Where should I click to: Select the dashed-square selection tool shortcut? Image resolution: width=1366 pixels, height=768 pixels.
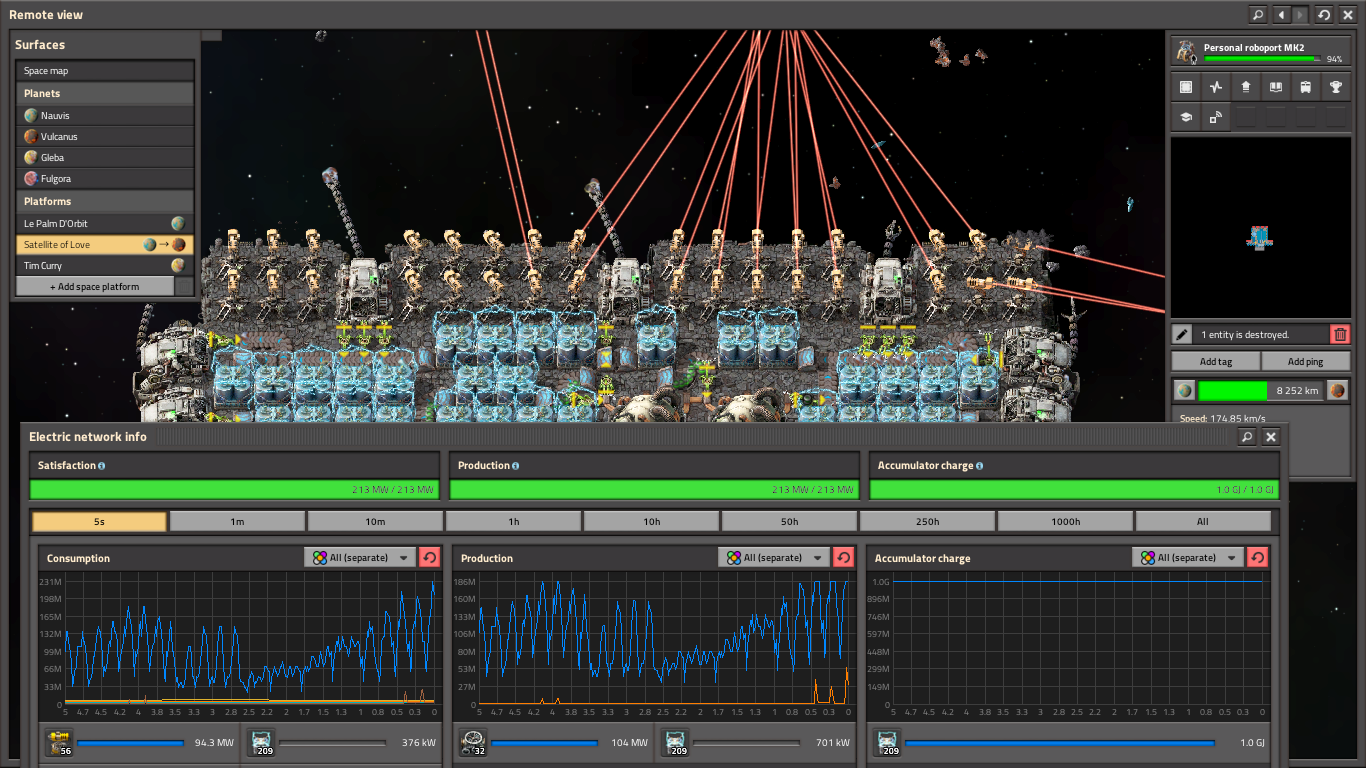(x=1186, y=87)
